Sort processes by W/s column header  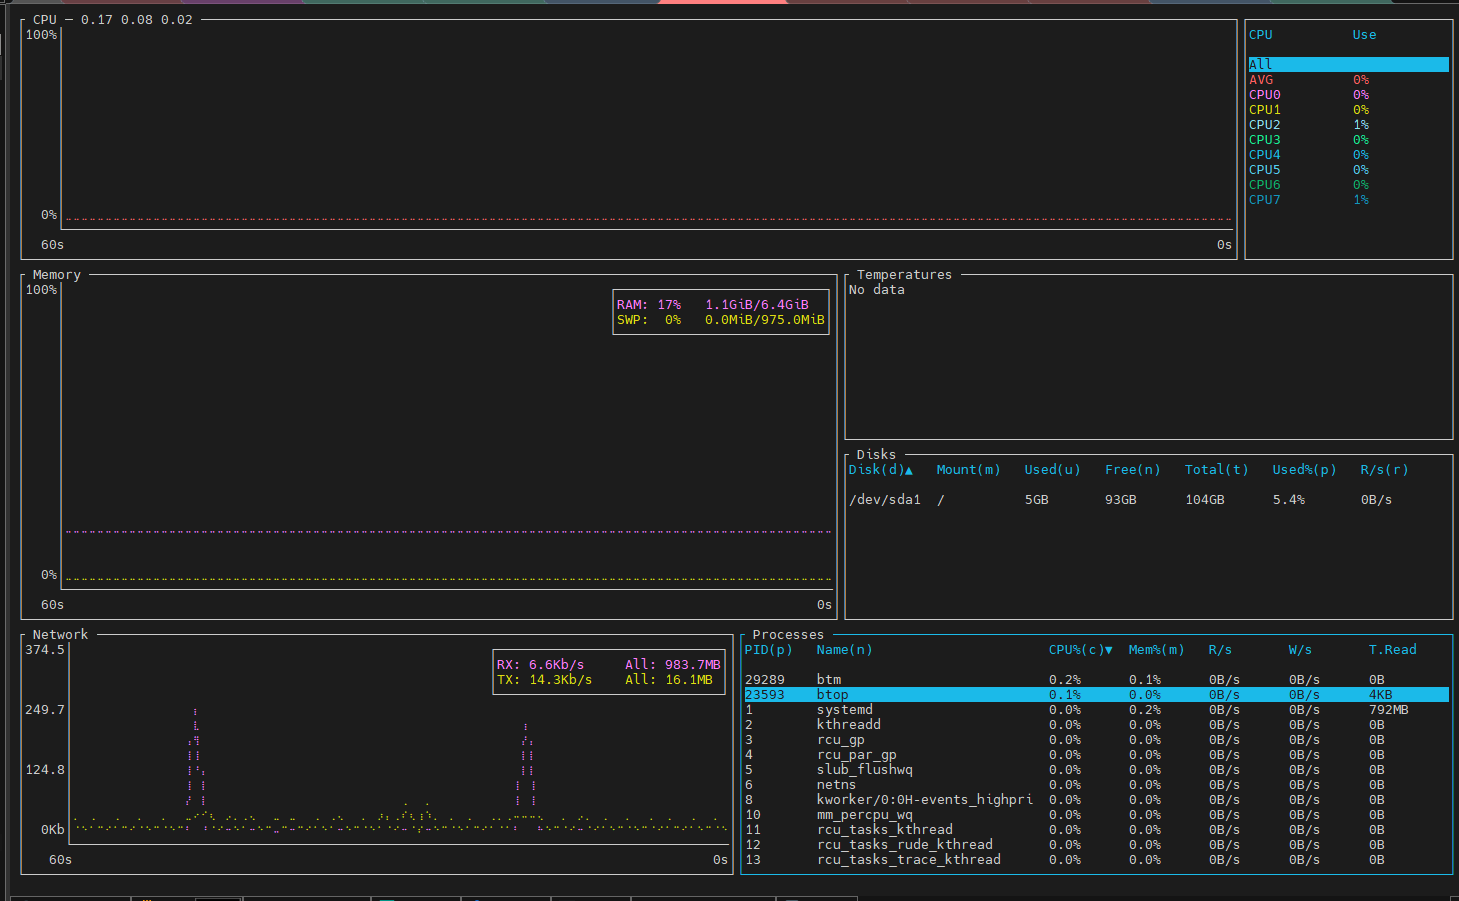(x=1300, y=649)
